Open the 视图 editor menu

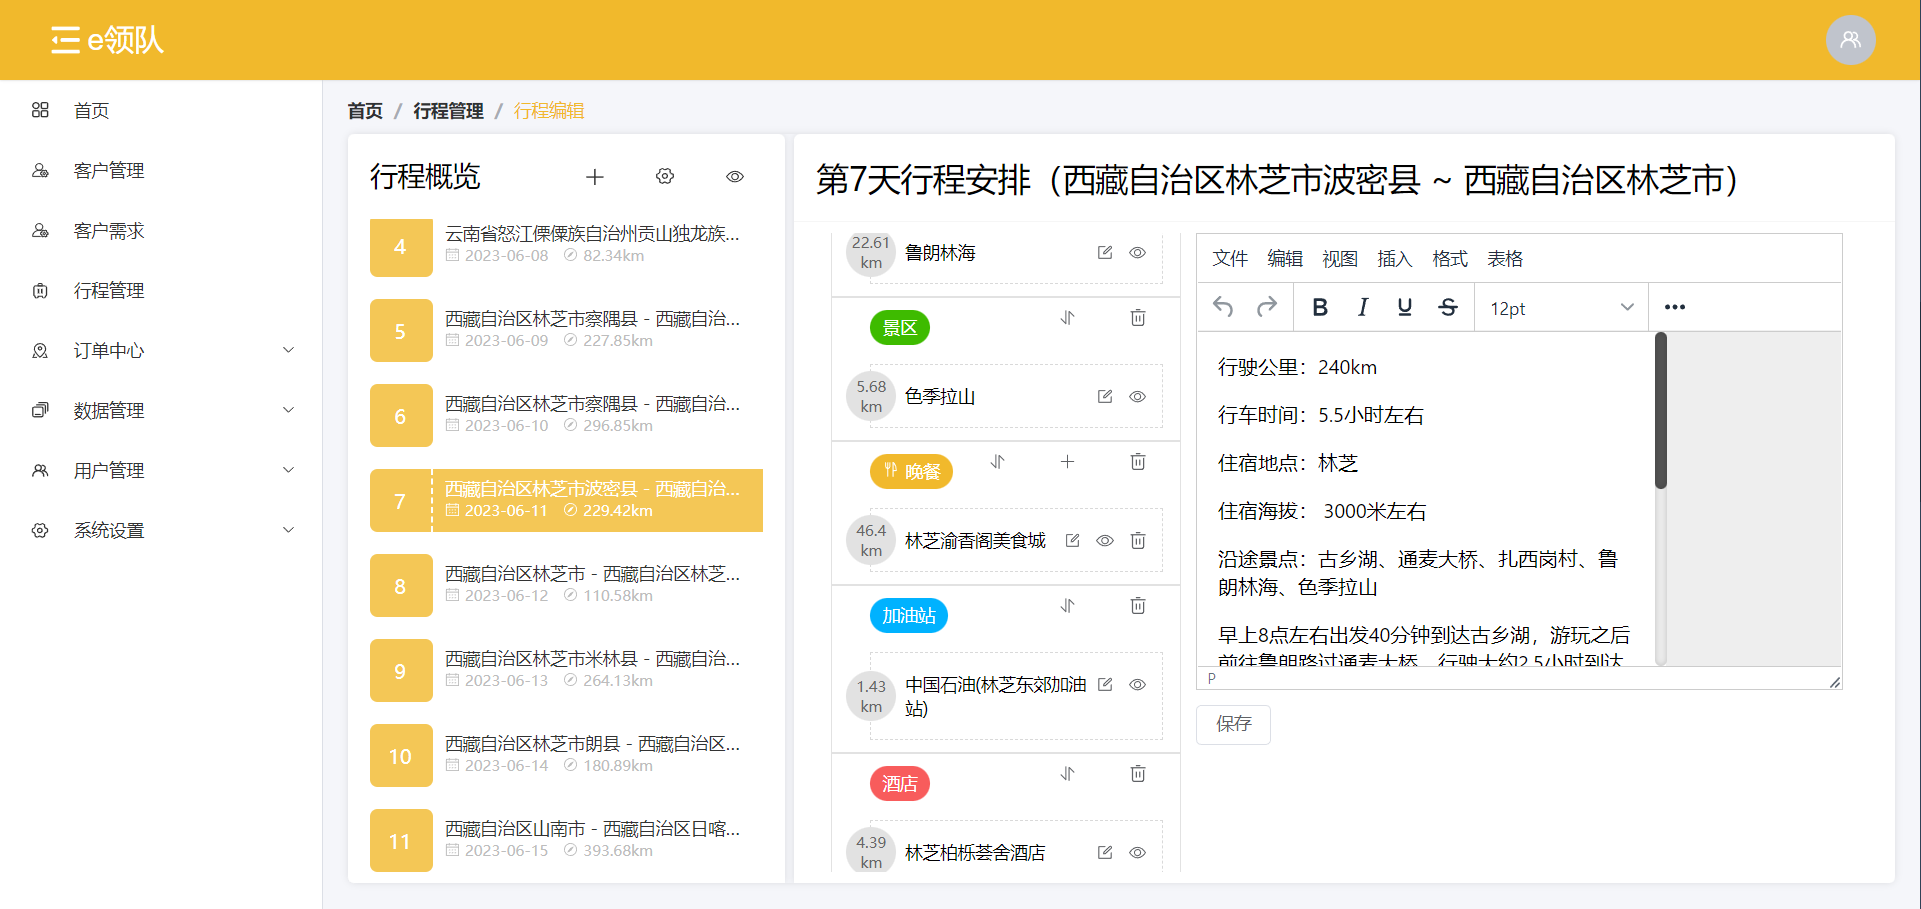pos(1340,259)
